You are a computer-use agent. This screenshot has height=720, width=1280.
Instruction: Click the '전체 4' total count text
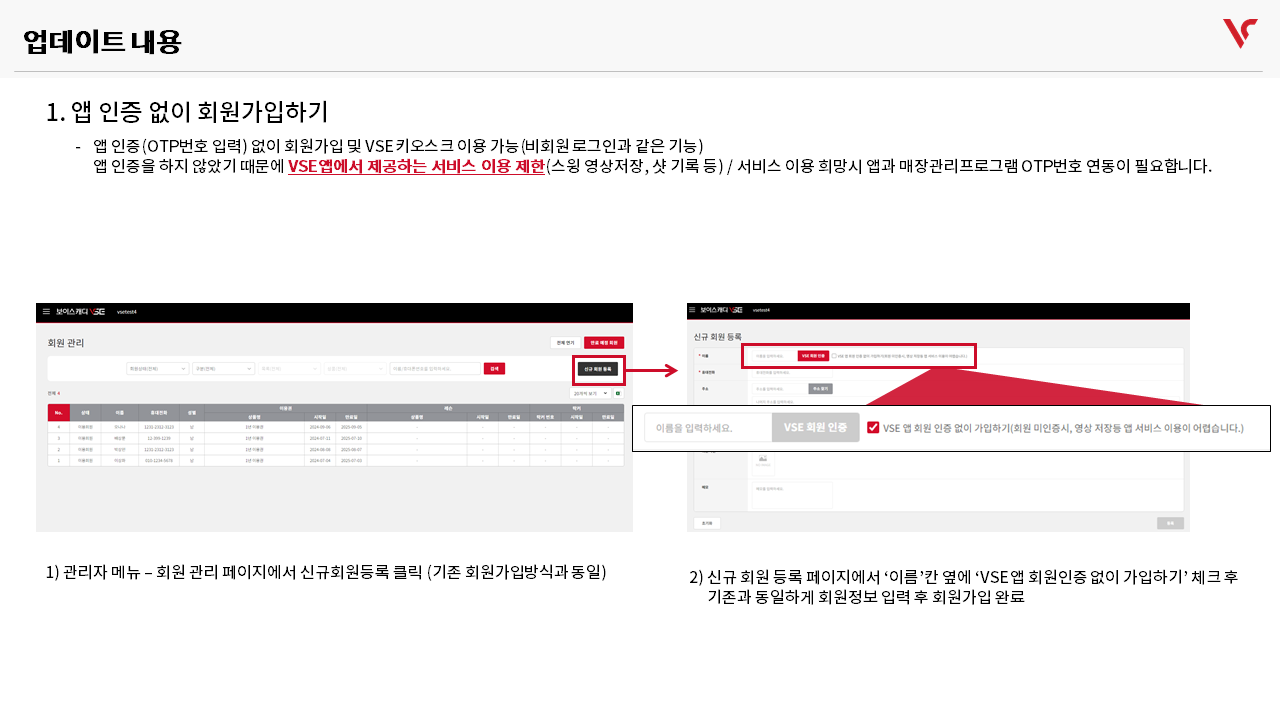pyautogui.click(x=54, y=393)
